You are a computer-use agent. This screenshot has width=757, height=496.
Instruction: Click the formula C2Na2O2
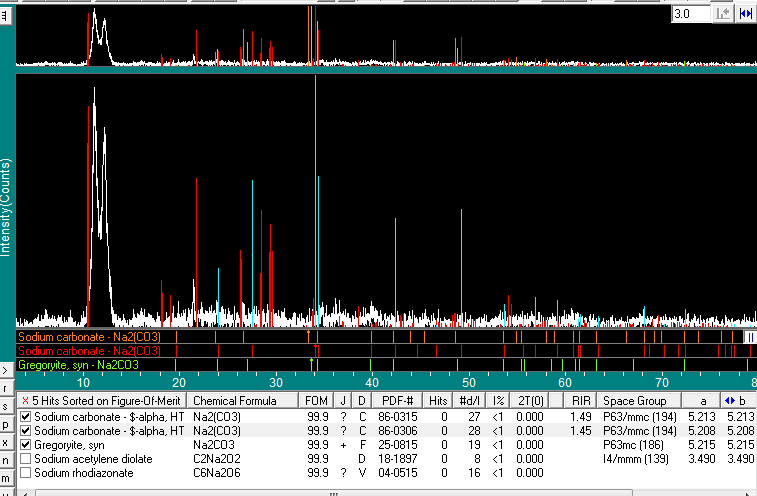point(216,459)
